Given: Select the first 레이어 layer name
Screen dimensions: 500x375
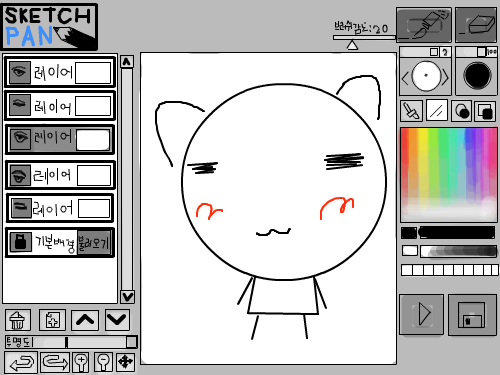Looking at the screenshot, I should pyautogui.click(x=53, y=72).
